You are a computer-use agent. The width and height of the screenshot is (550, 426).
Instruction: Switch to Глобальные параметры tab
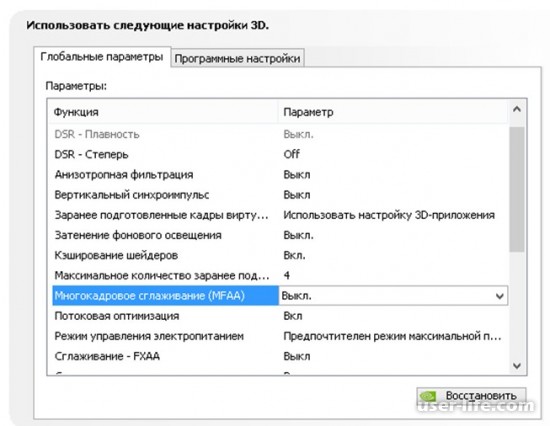[102, 56]
